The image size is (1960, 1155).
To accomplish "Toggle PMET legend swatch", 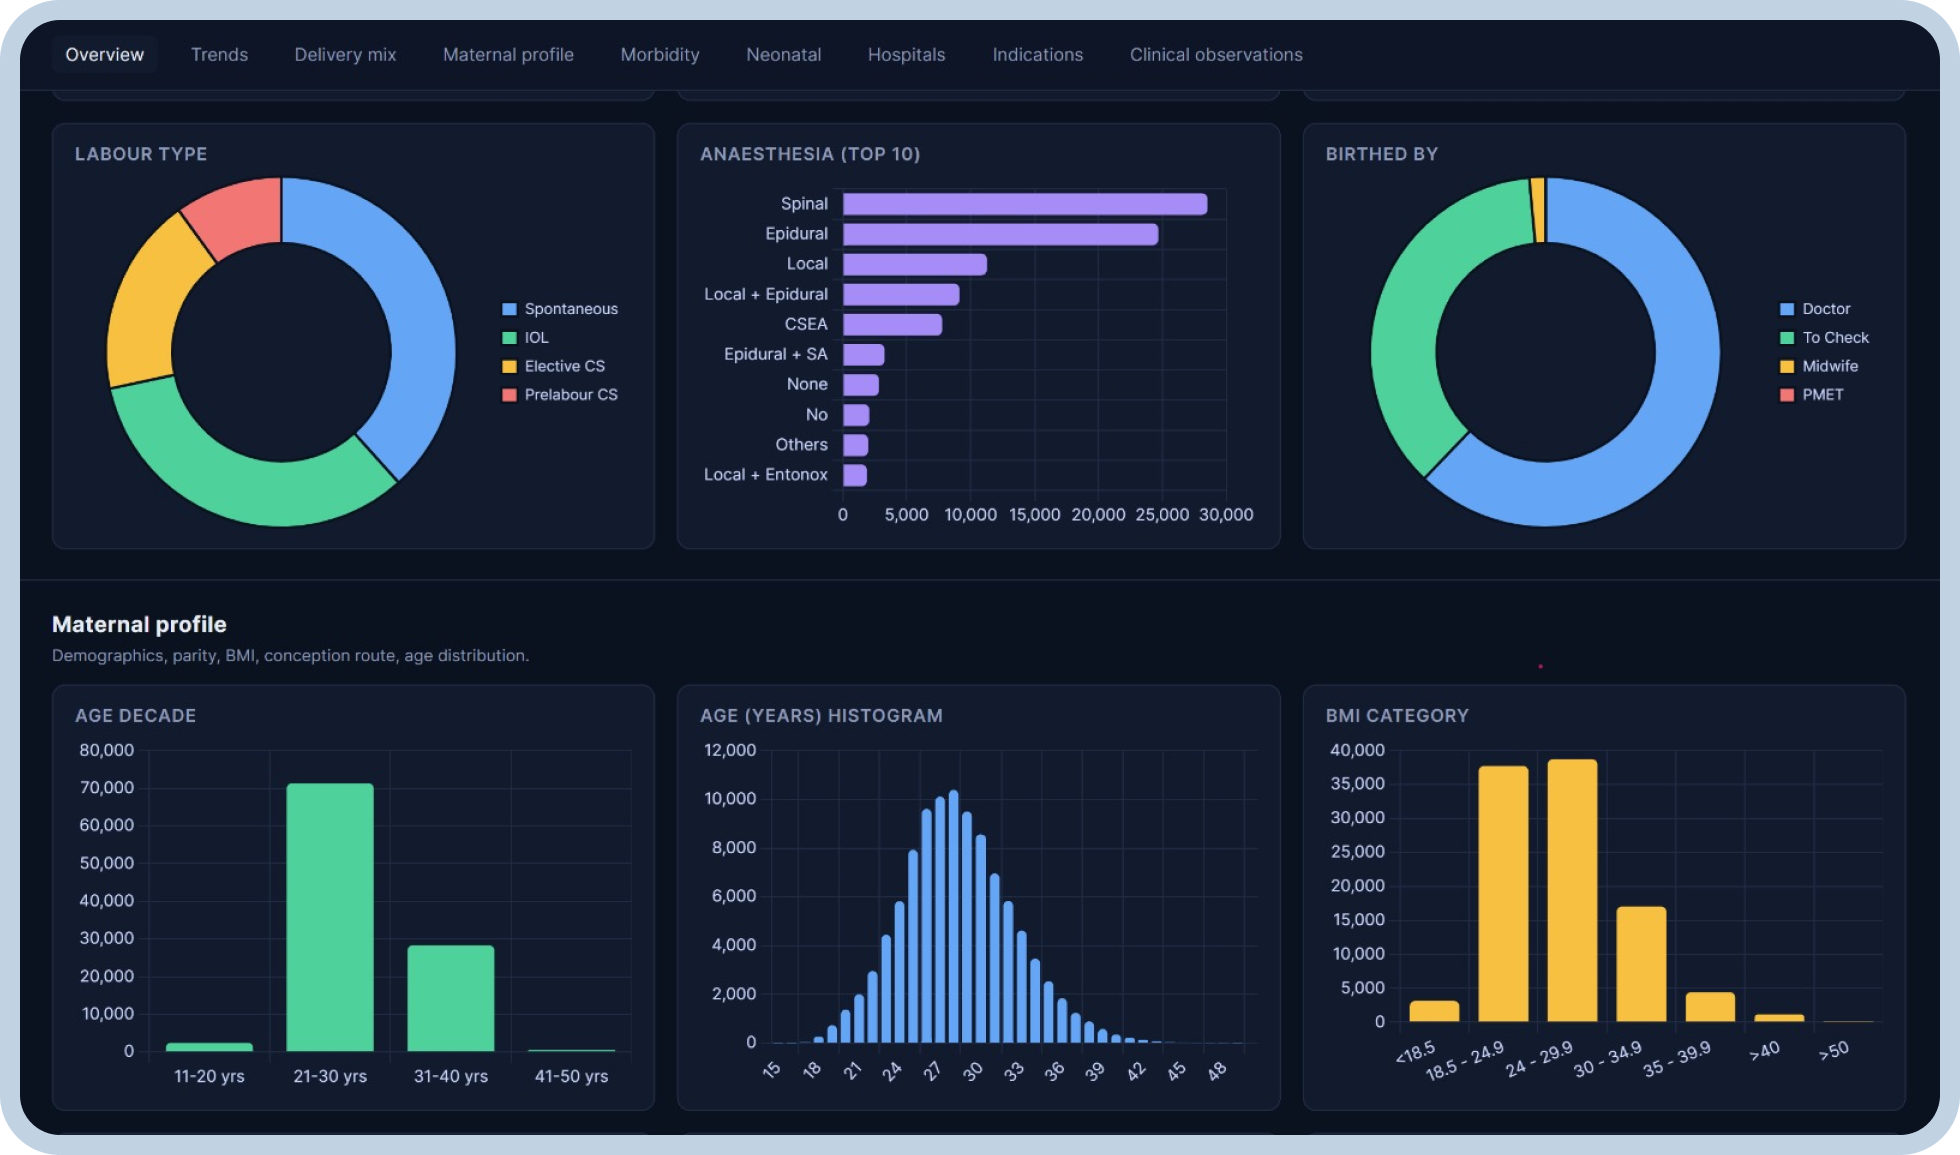I will 1787,395.
